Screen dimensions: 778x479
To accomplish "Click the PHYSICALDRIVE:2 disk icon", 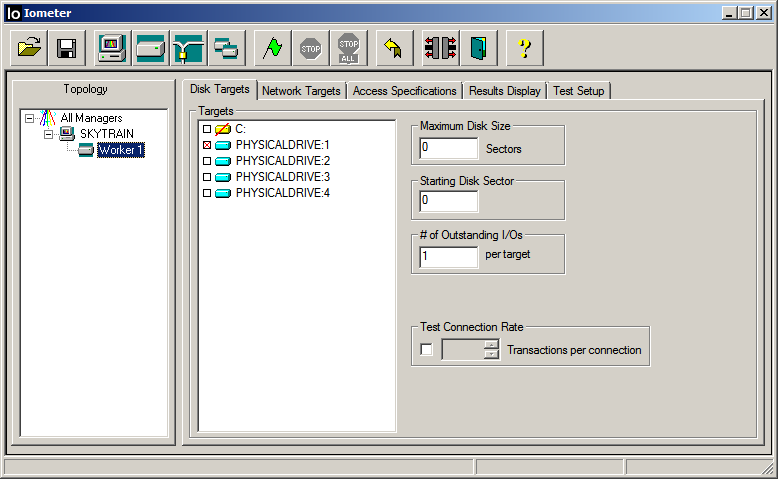I will 223,161.
